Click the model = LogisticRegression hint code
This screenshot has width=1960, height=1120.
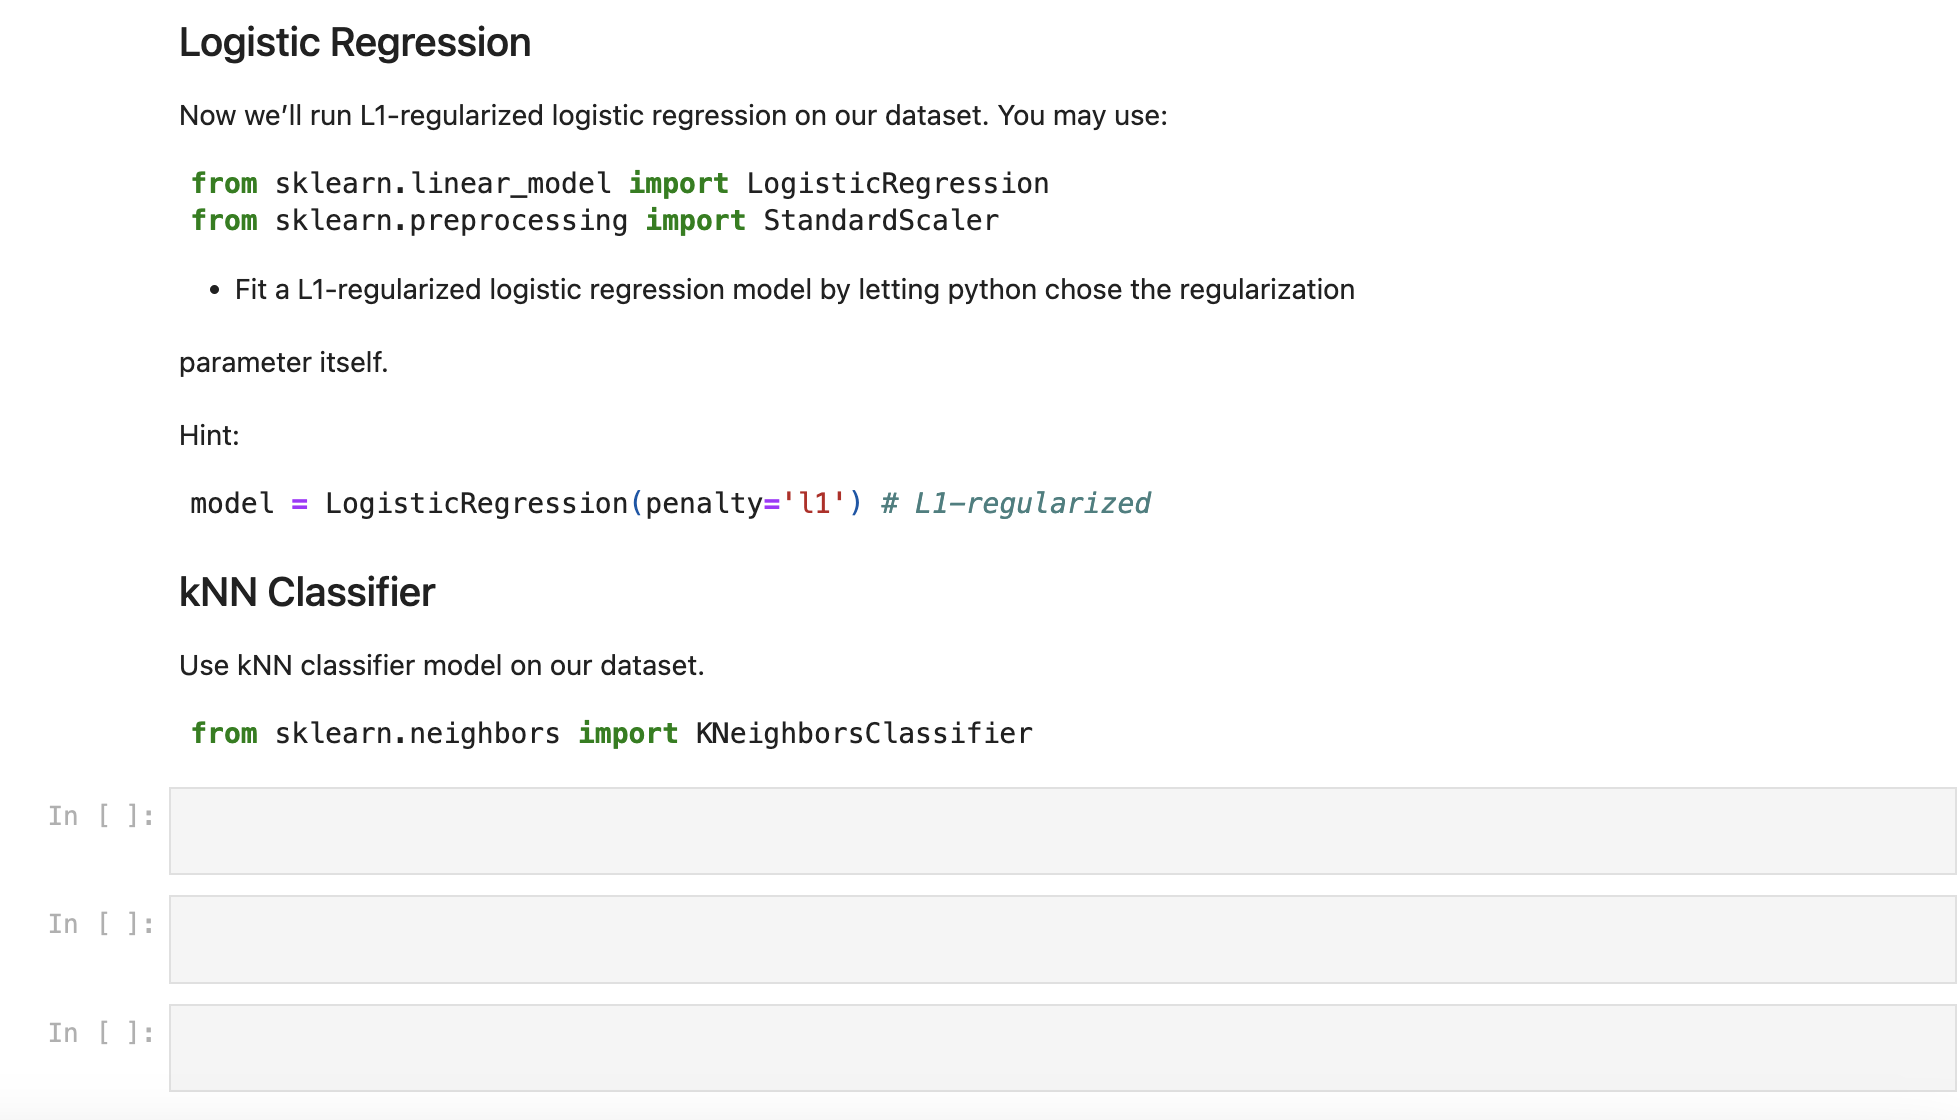(x=670, y=503)
